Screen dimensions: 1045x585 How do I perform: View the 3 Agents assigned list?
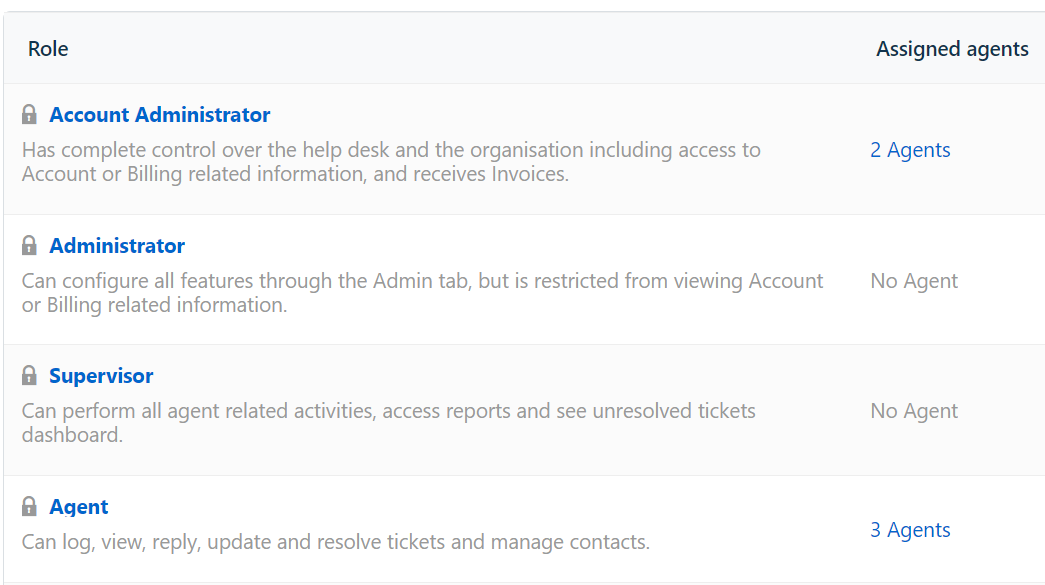910,530
